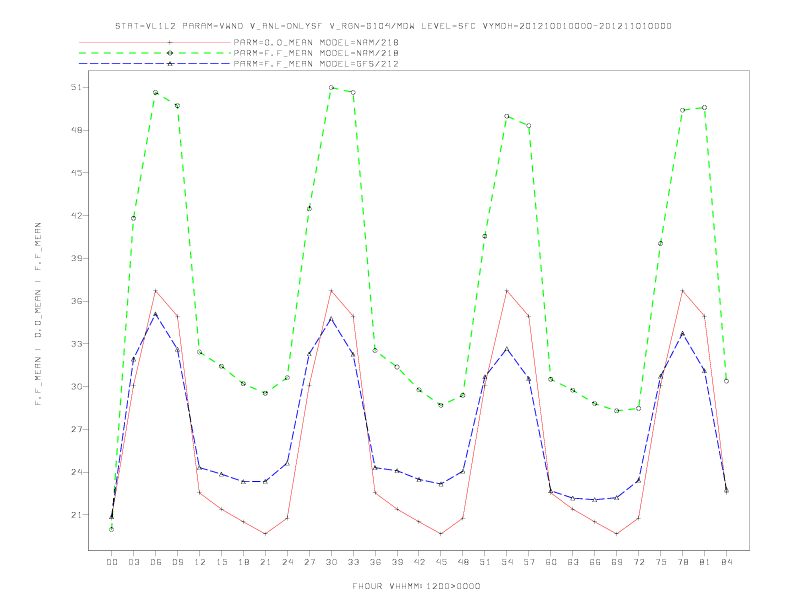Click x-axis forecast hour label 12

coord(200,562)
